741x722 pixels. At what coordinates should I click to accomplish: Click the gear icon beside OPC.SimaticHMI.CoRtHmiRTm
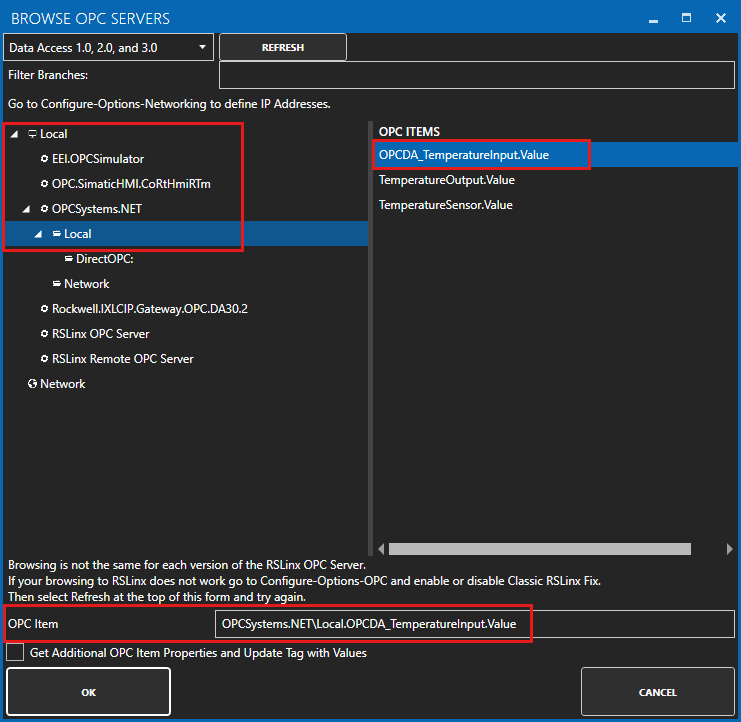pyautogui.click(x=44, y=184)
